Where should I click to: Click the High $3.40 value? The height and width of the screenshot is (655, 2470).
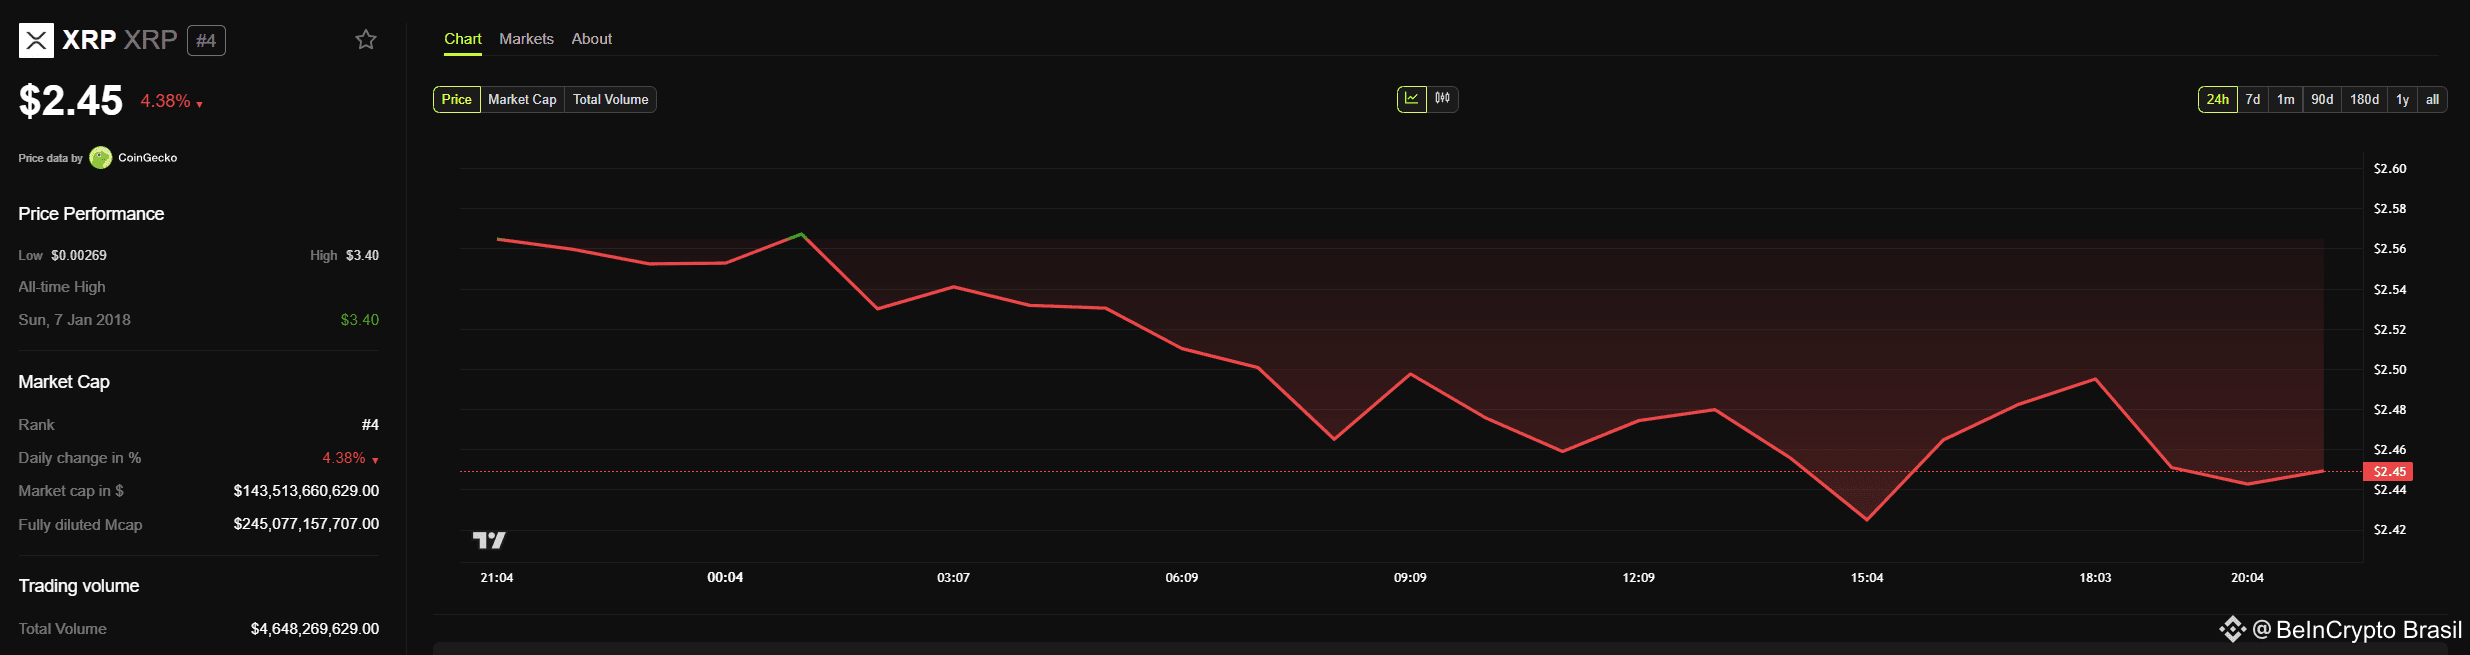coord(362,256)
